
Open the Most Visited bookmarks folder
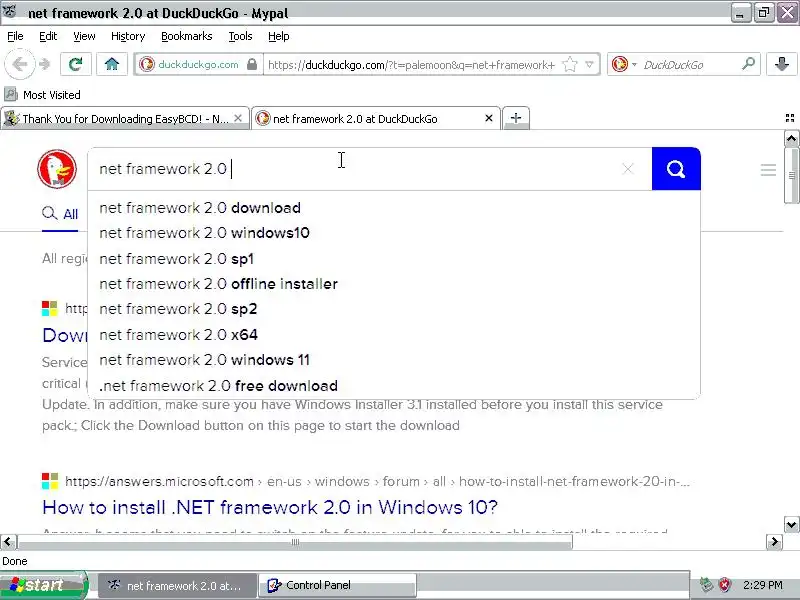43,95
